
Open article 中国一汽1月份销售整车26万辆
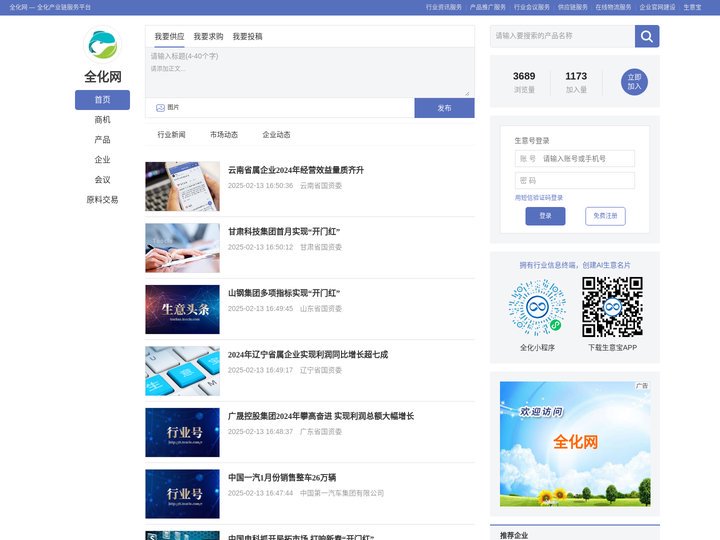(282, 478)
